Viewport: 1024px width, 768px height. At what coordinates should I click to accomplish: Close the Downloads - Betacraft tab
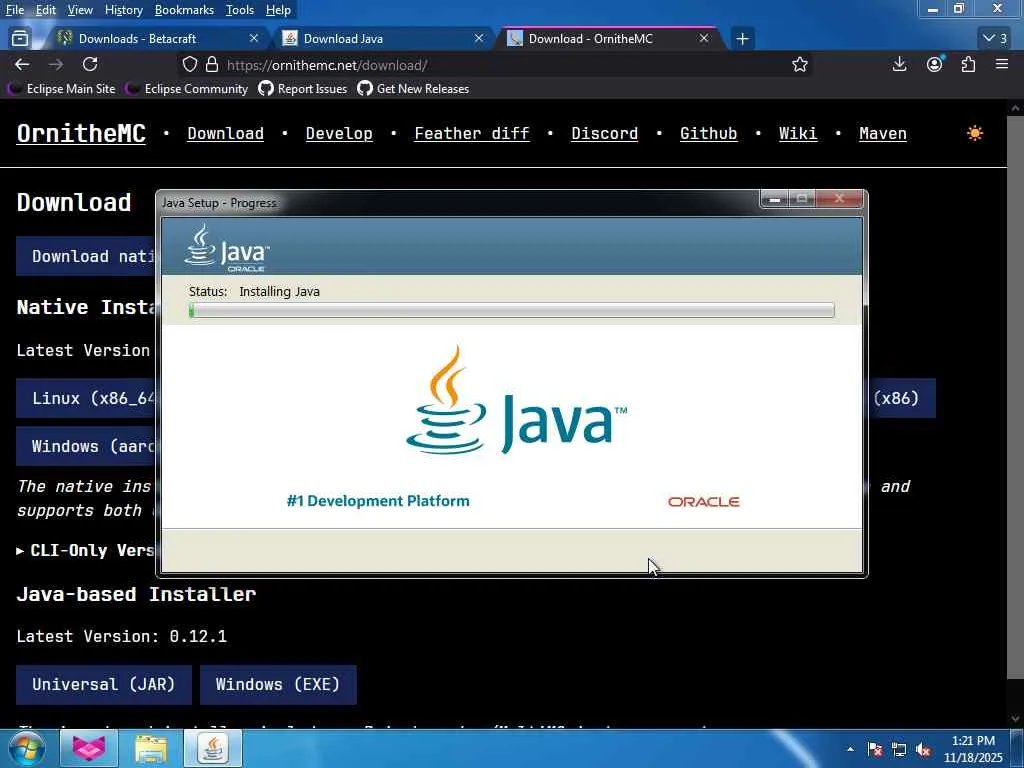click(254, 39)
